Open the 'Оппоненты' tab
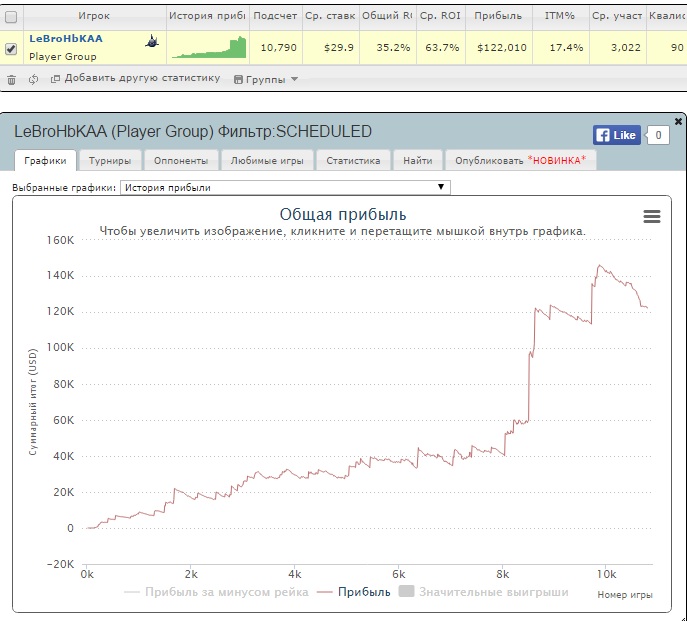 tap(182, 160)
